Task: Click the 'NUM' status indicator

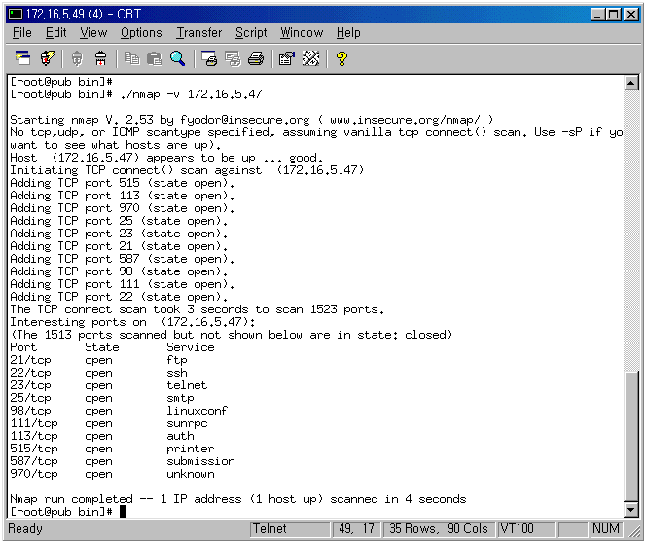Action: point(606,529)
